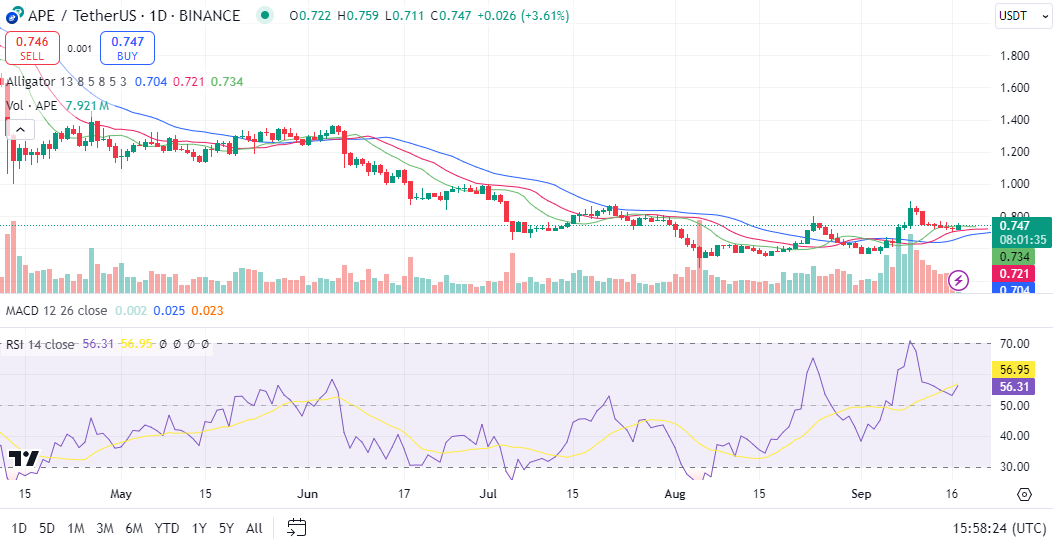
Task: Click the 1.000 price axis label
Action: point(1014,184)
